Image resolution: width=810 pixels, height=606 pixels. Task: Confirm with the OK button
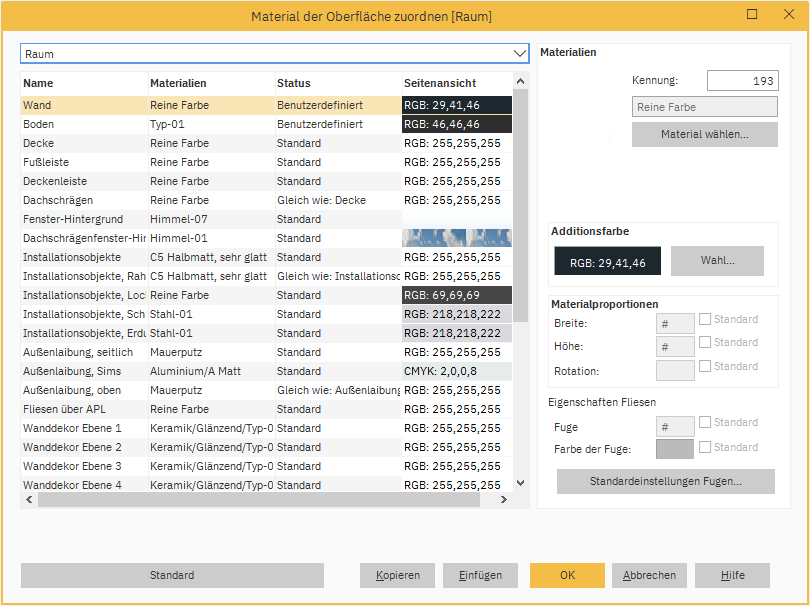[x=567, y=575]
